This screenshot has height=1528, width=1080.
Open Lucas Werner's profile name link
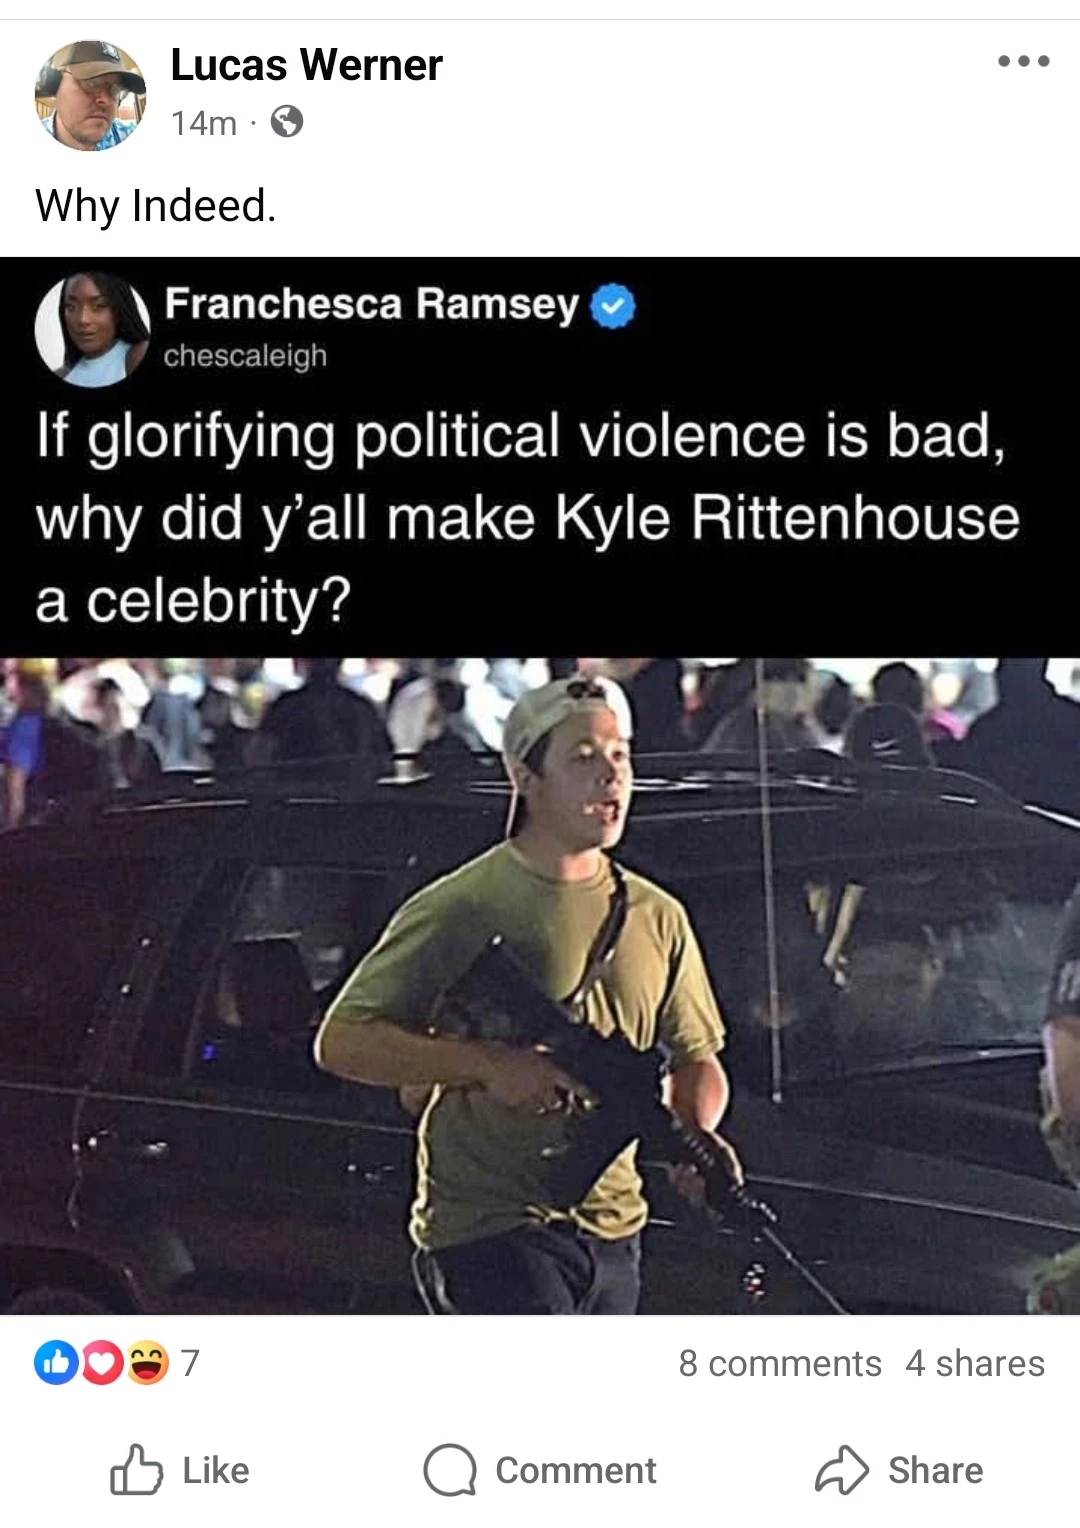(306, 65)
